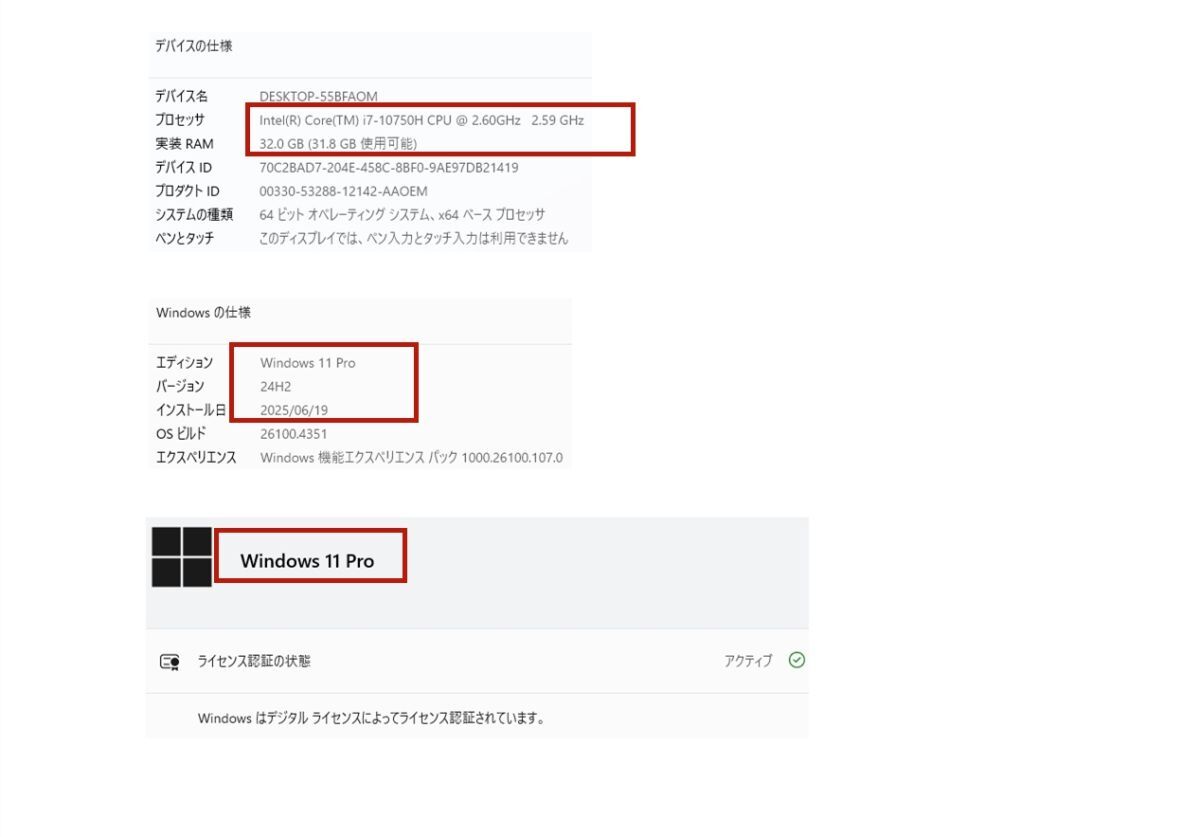Click the Windows 11 Pro edition value
Screen dimensions: 1200x837
click(307, 363)
